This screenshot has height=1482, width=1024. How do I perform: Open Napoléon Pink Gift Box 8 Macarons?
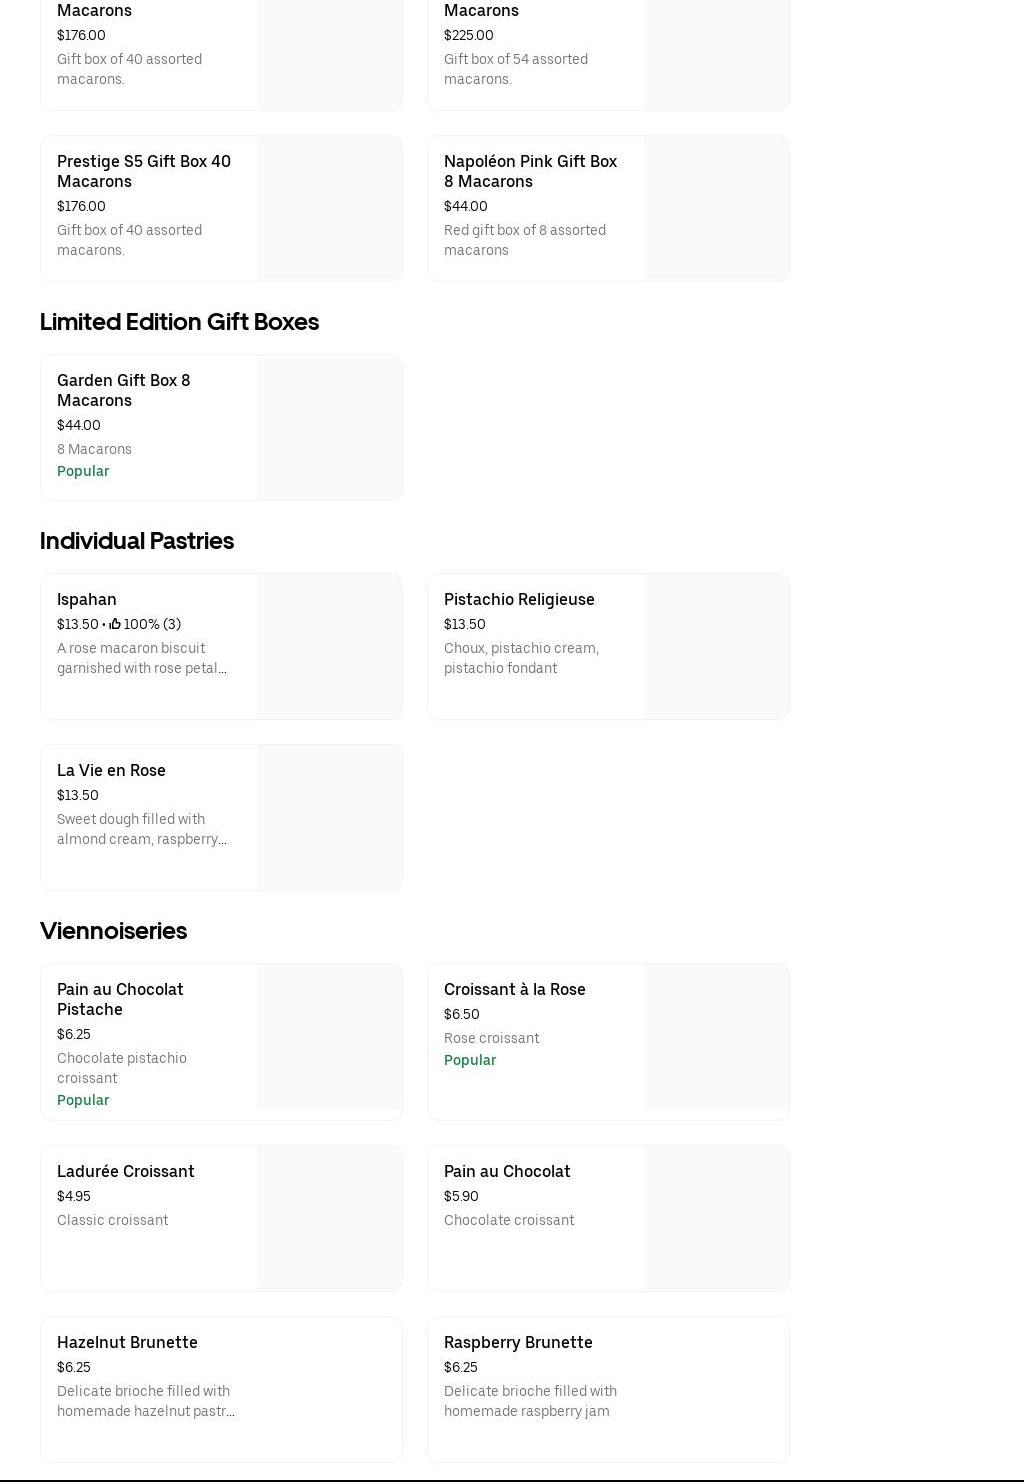pos(530,171)
